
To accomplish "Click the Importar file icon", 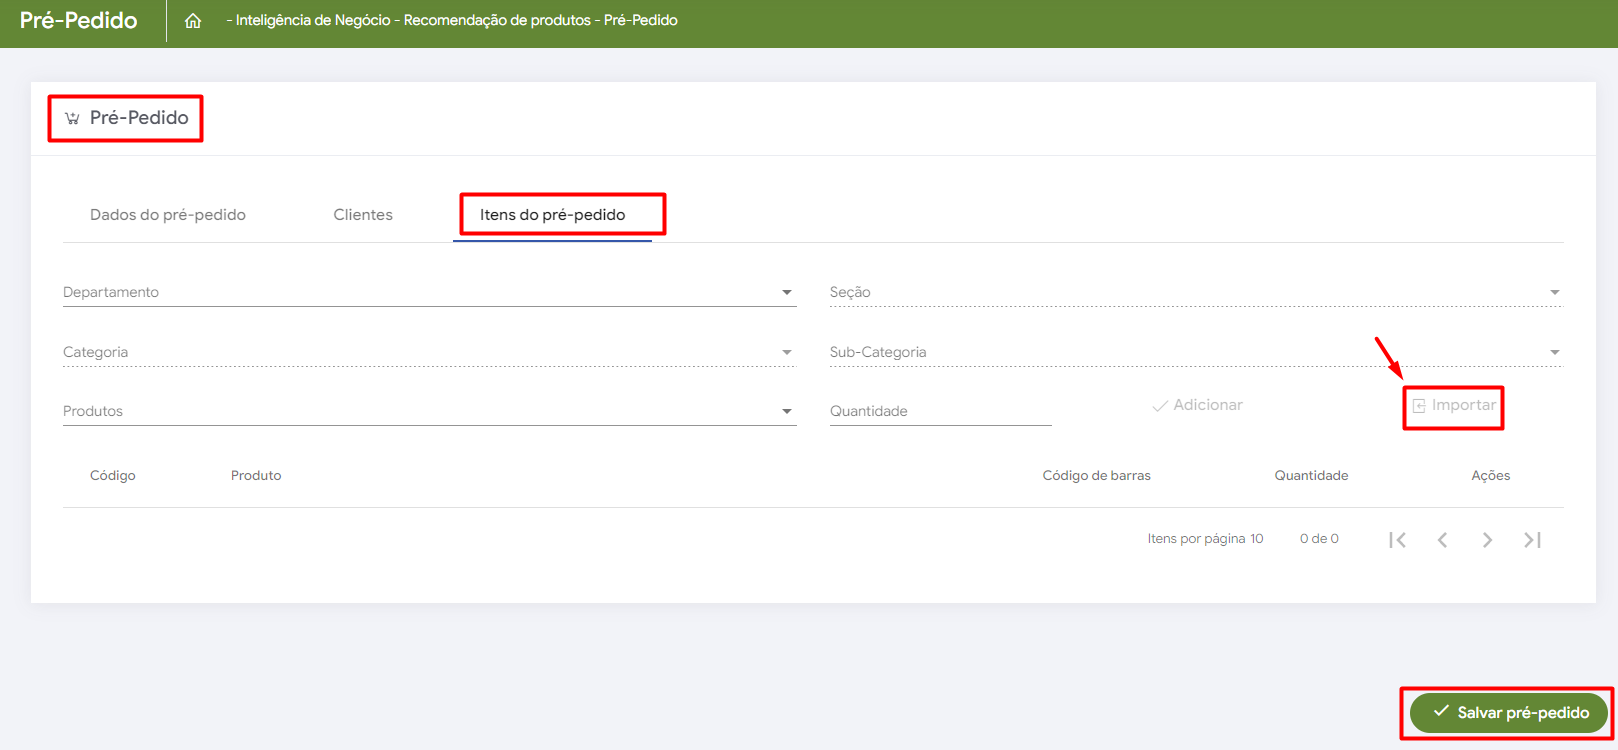I will (x=1419, y=406).
